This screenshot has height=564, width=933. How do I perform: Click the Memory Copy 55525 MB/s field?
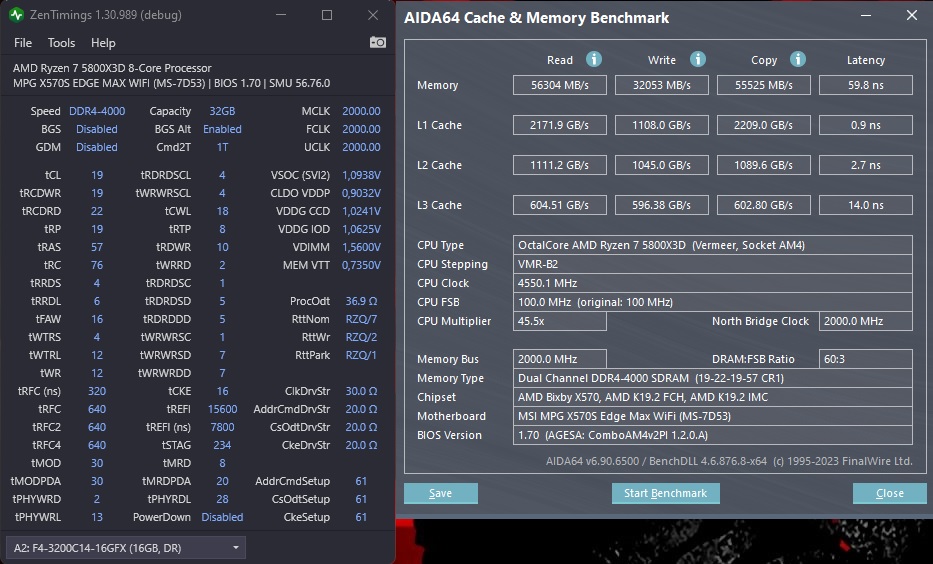pyautogui.click(x=763, y=85)
